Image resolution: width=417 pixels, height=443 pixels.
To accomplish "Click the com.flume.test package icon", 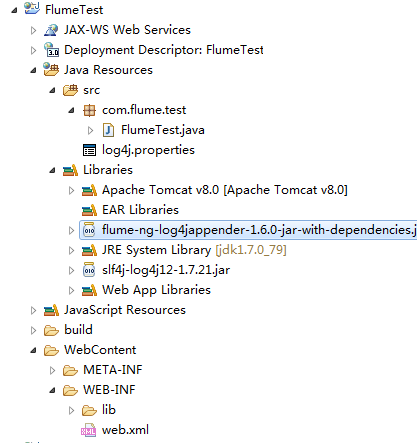I will 89,110.
